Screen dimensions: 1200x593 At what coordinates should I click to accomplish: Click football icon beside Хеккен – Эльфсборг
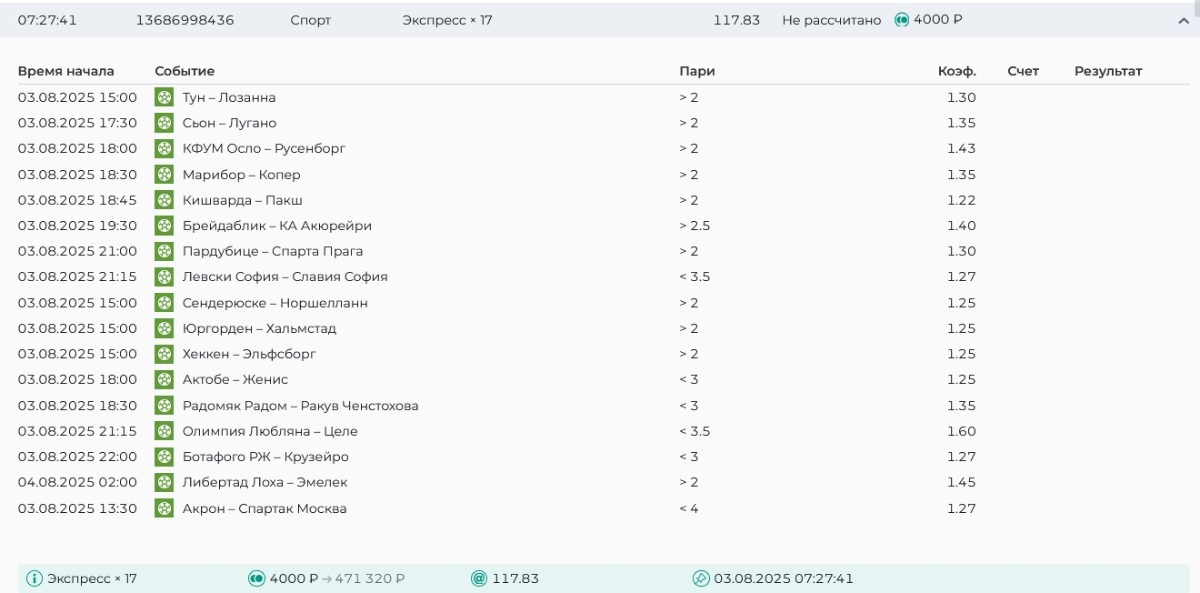click(x=164, y=354)
